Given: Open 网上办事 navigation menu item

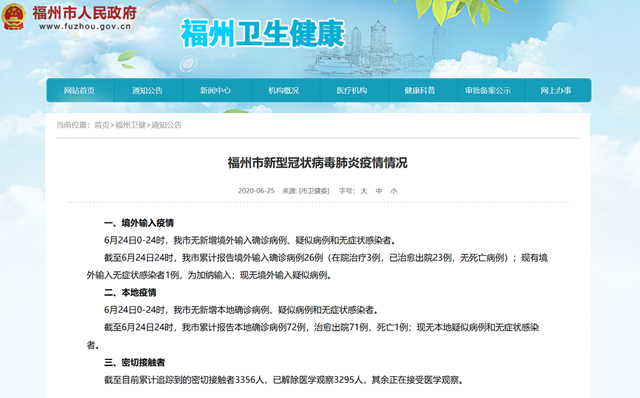Looking at the screenshot, I should (556, 91).
